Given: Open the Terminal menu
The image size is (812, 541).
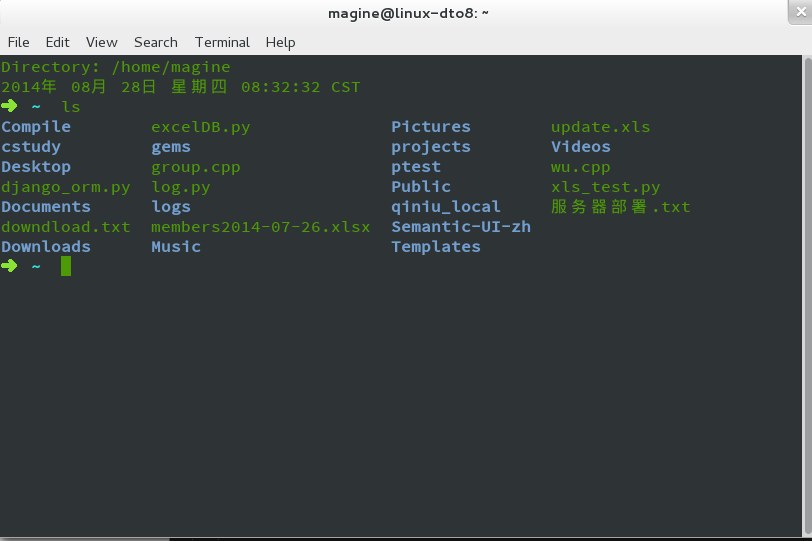Looking at the screenshot, I should tap(222, 42).
